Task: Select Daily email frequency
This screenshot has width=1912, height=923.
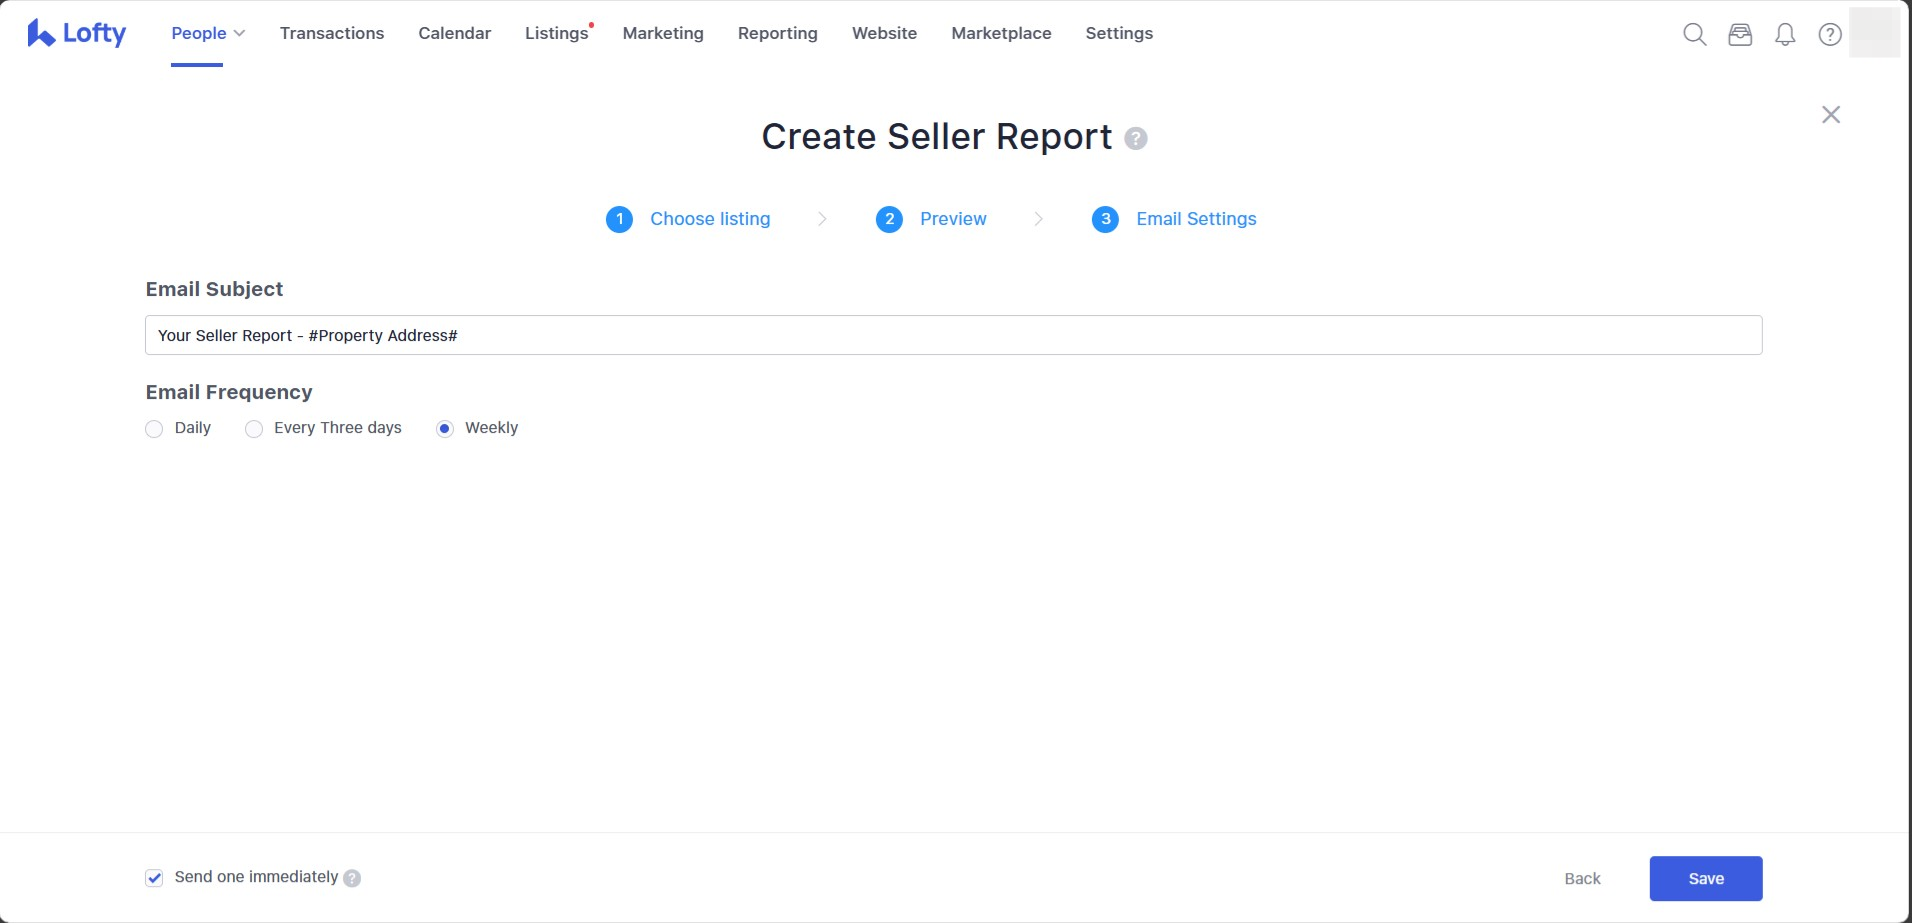Action: [154, 429]
